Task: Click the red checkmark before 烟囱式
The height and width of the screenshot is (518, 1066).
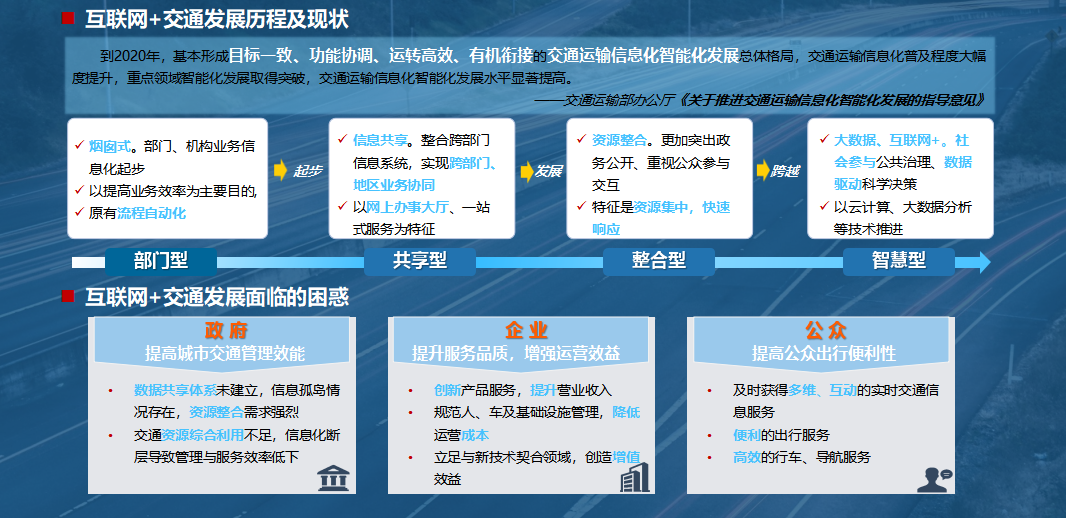Action: pyautogui.click(x=79, y=144)
